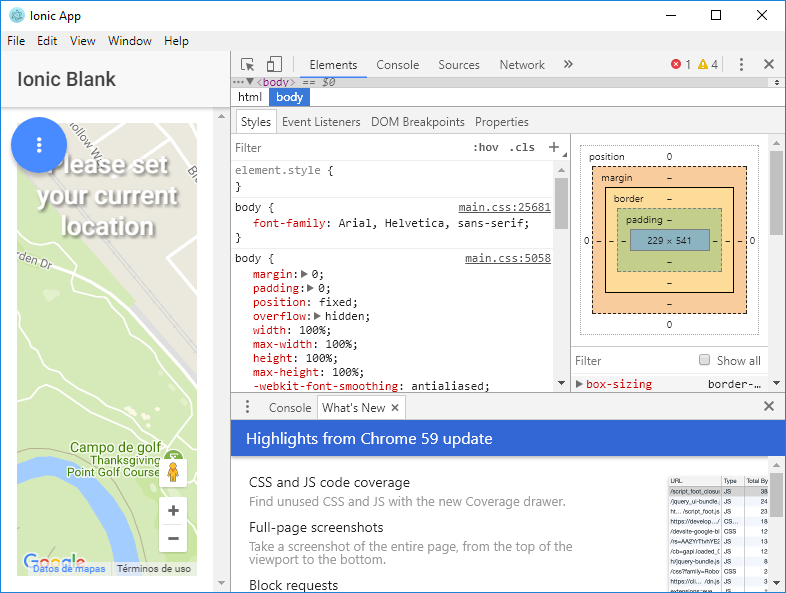Screen dimensions: 786x593
Task: Toggle the :hov element state button
Action: pyautogui.click(x=485, y=147)
